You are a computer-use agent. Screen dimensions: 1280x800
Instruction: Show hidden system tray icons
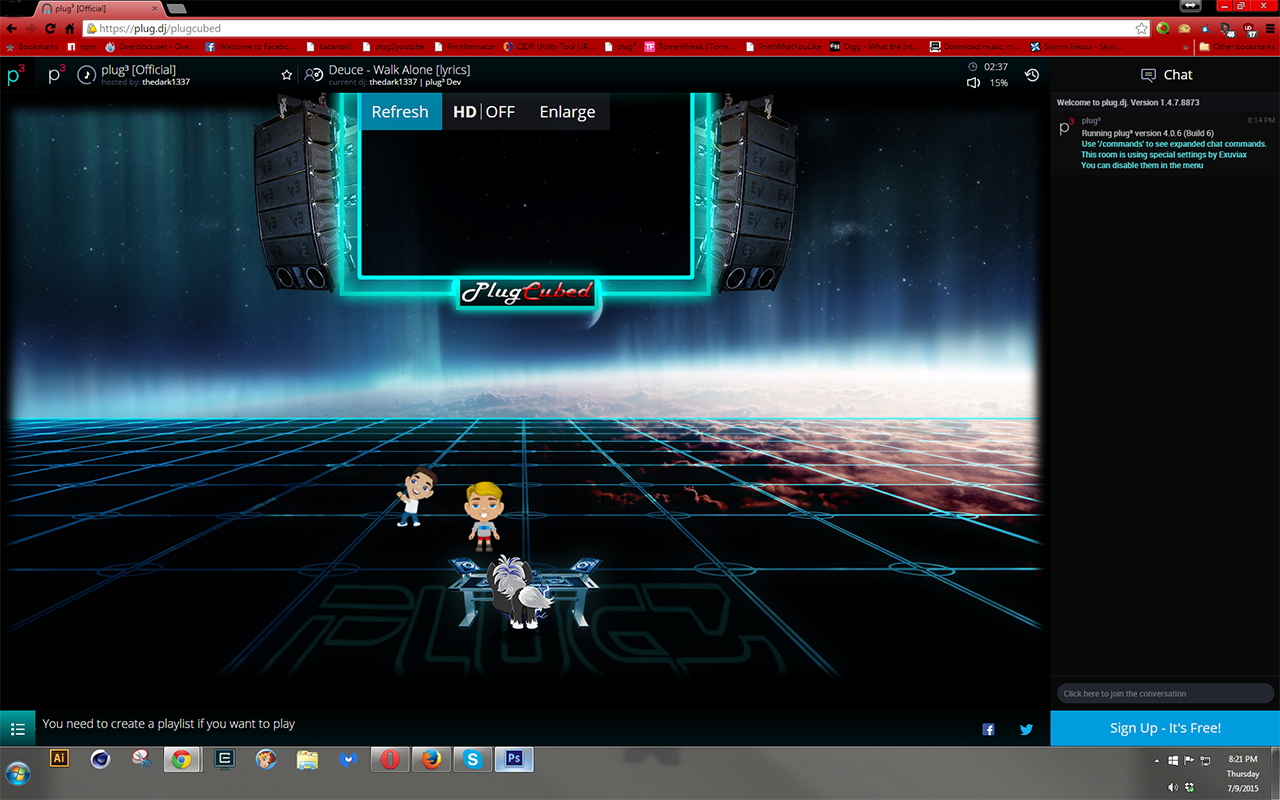pos(1158,760)
